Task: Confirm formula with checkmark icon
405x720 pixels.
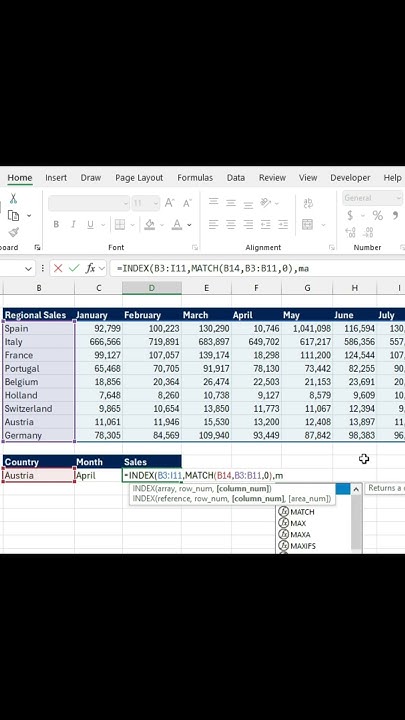Action: point(74,268)
